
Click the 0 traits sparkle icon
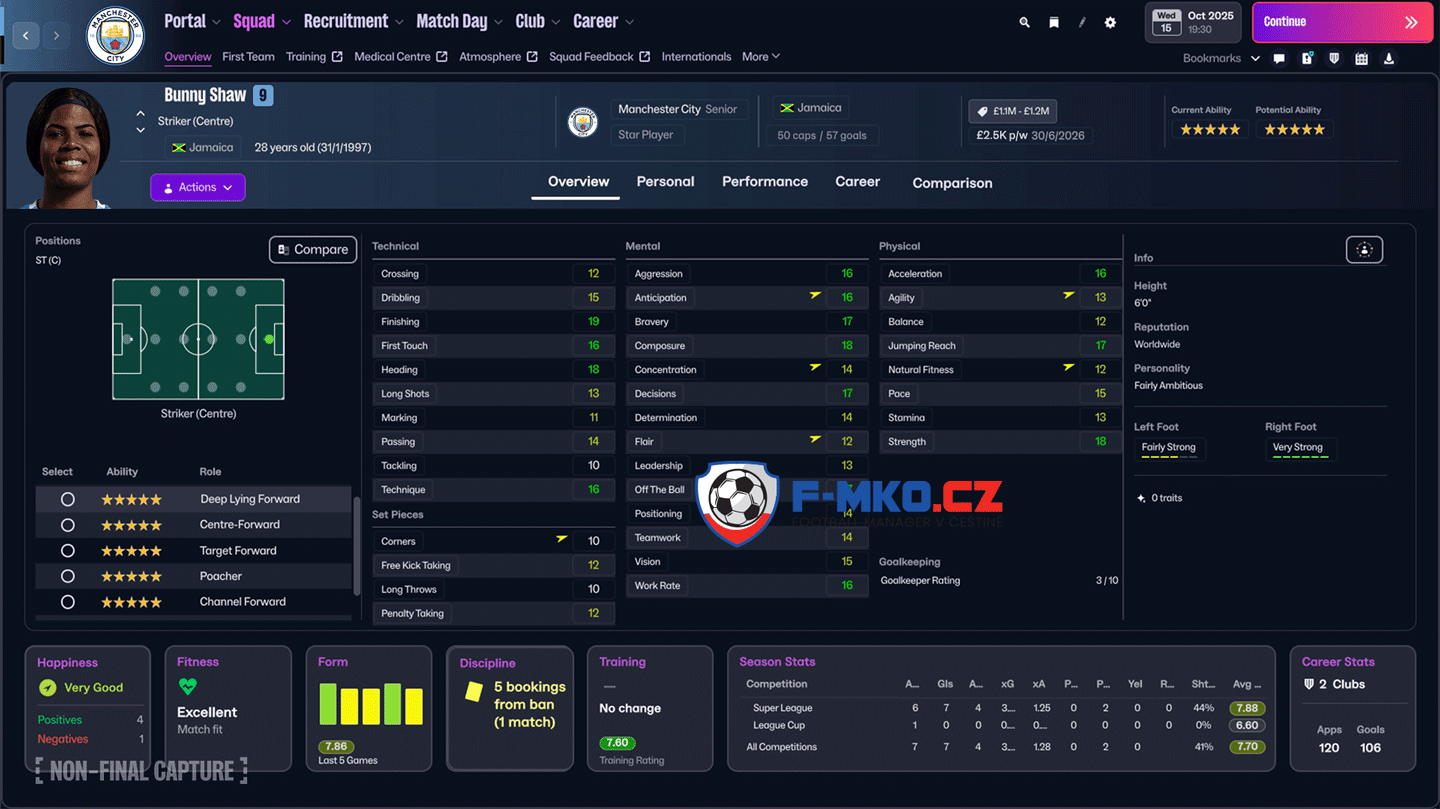[1141, 498]
